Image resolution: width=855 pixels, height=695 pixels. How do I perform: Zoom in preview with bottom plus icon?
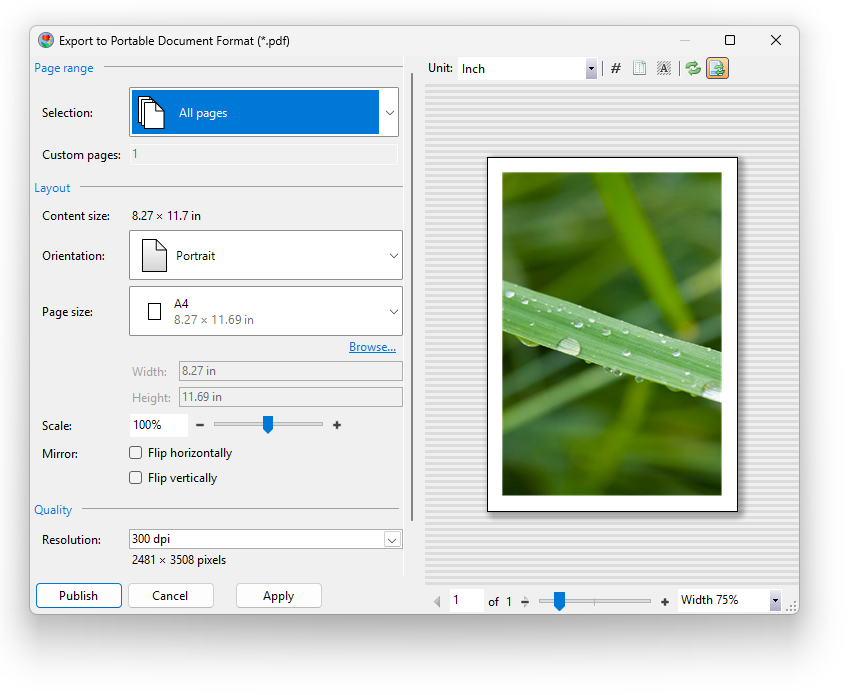665,602
